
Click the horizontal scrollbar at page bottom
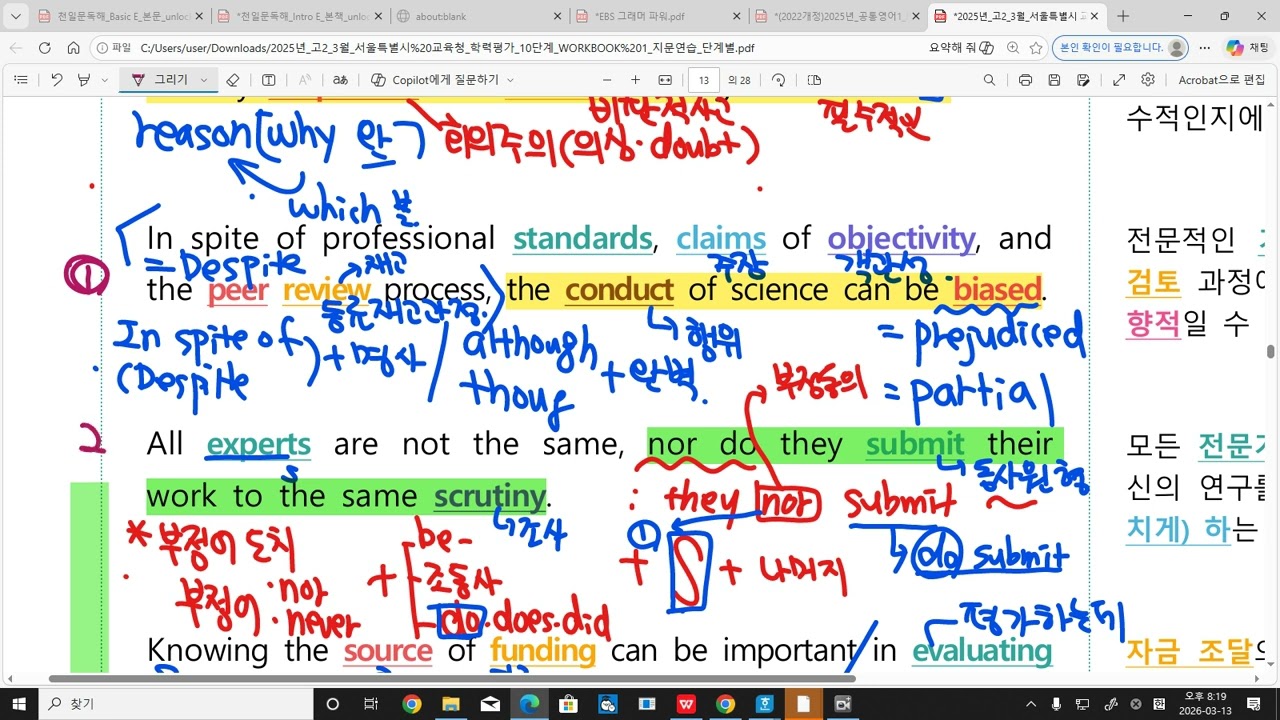tap(452, 679)
